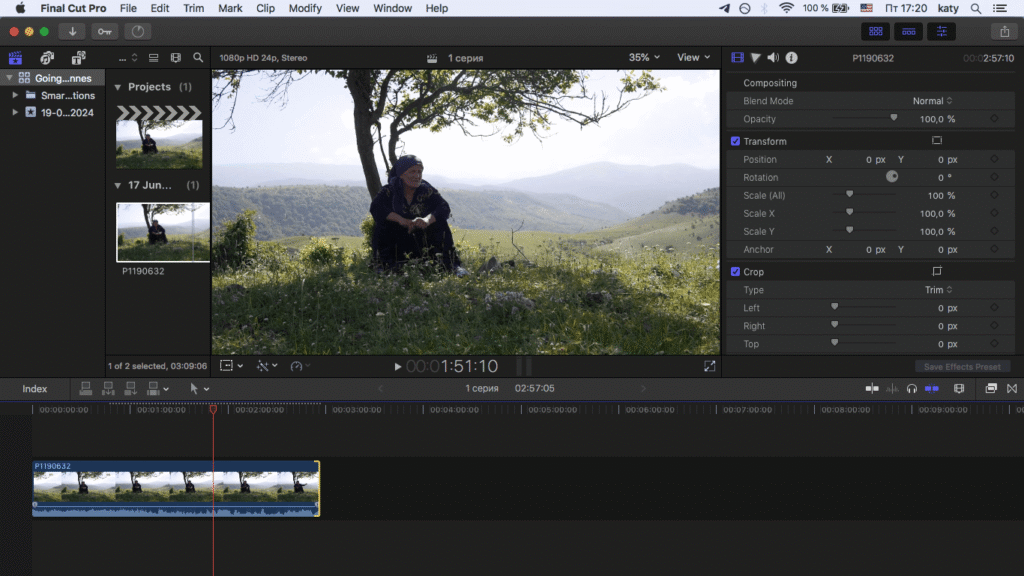Open Background Tasks circular icon
The width and height of the screenshot is (1024, 576).
pyautogui.click(x=137, y=31)
